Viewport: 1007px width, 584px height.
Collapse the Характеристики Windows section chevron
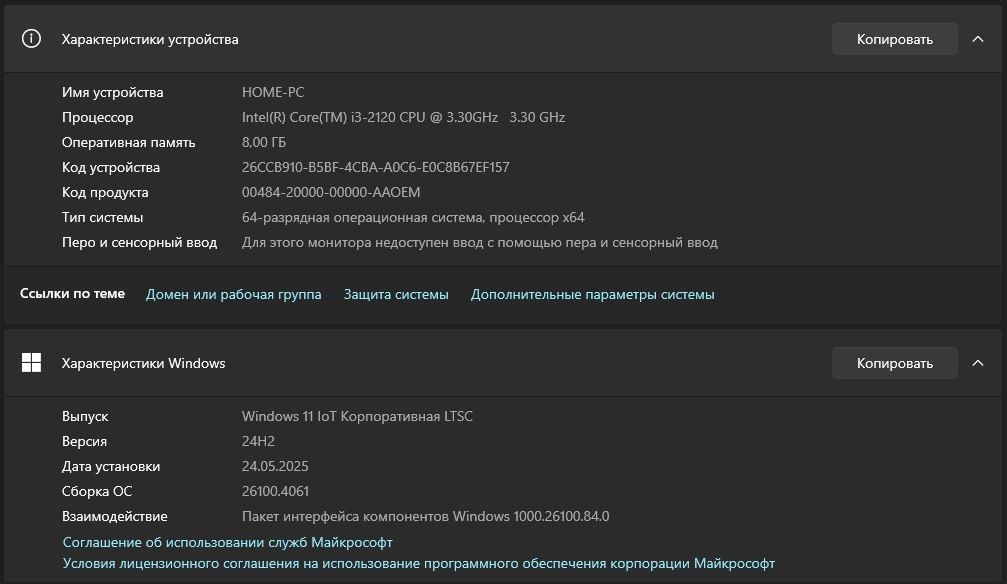[977, 363]
